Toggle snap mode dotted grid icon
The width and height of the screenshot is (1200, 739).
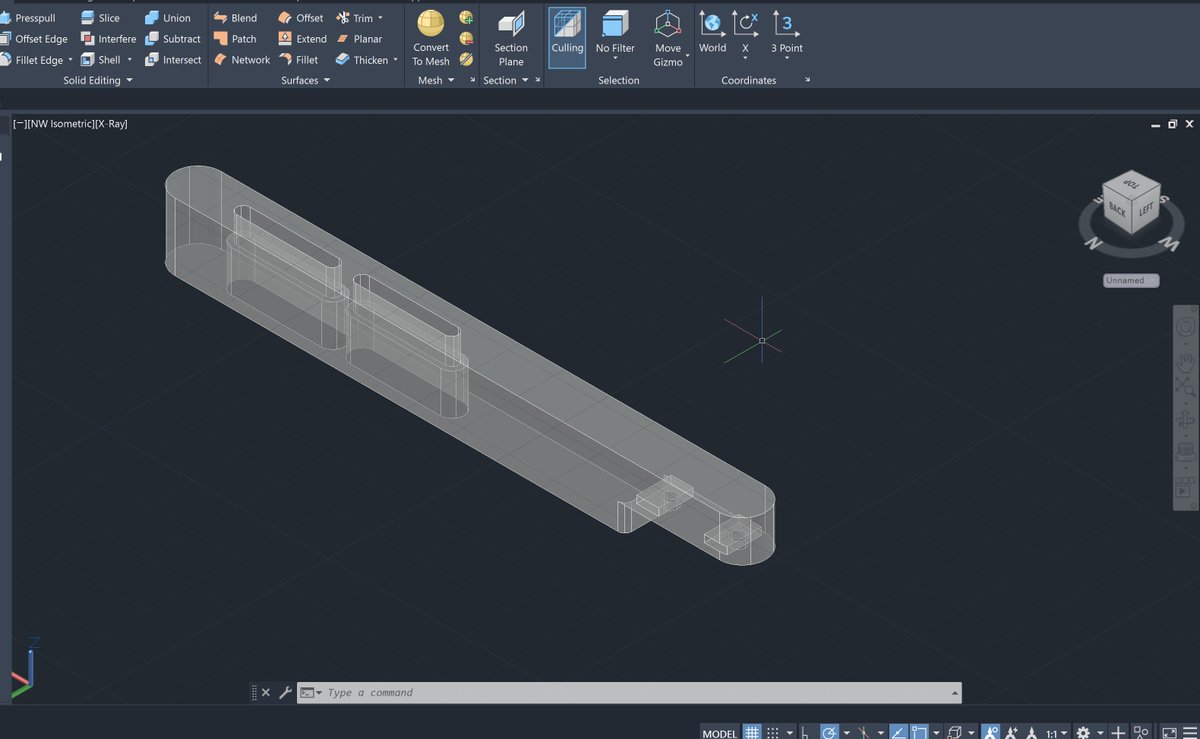[774, 733]
